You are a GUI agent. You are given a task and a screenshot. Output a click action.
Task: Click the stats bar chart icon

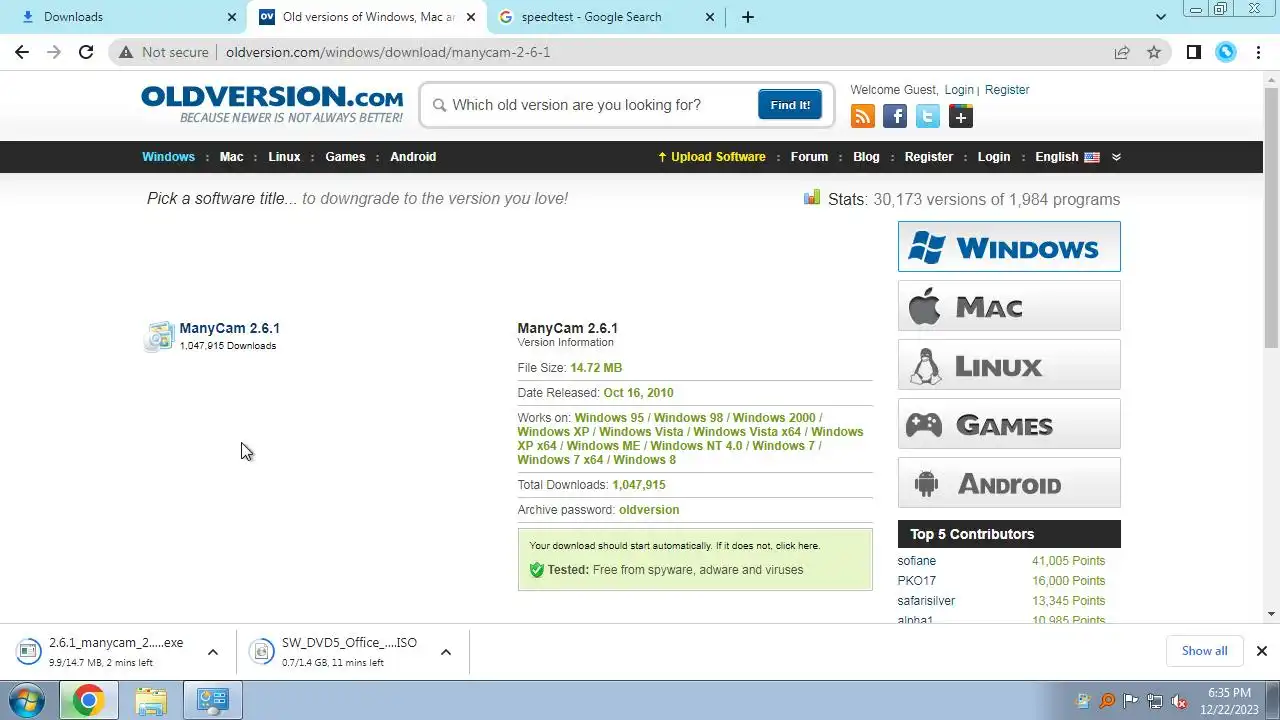click(812, 198)
